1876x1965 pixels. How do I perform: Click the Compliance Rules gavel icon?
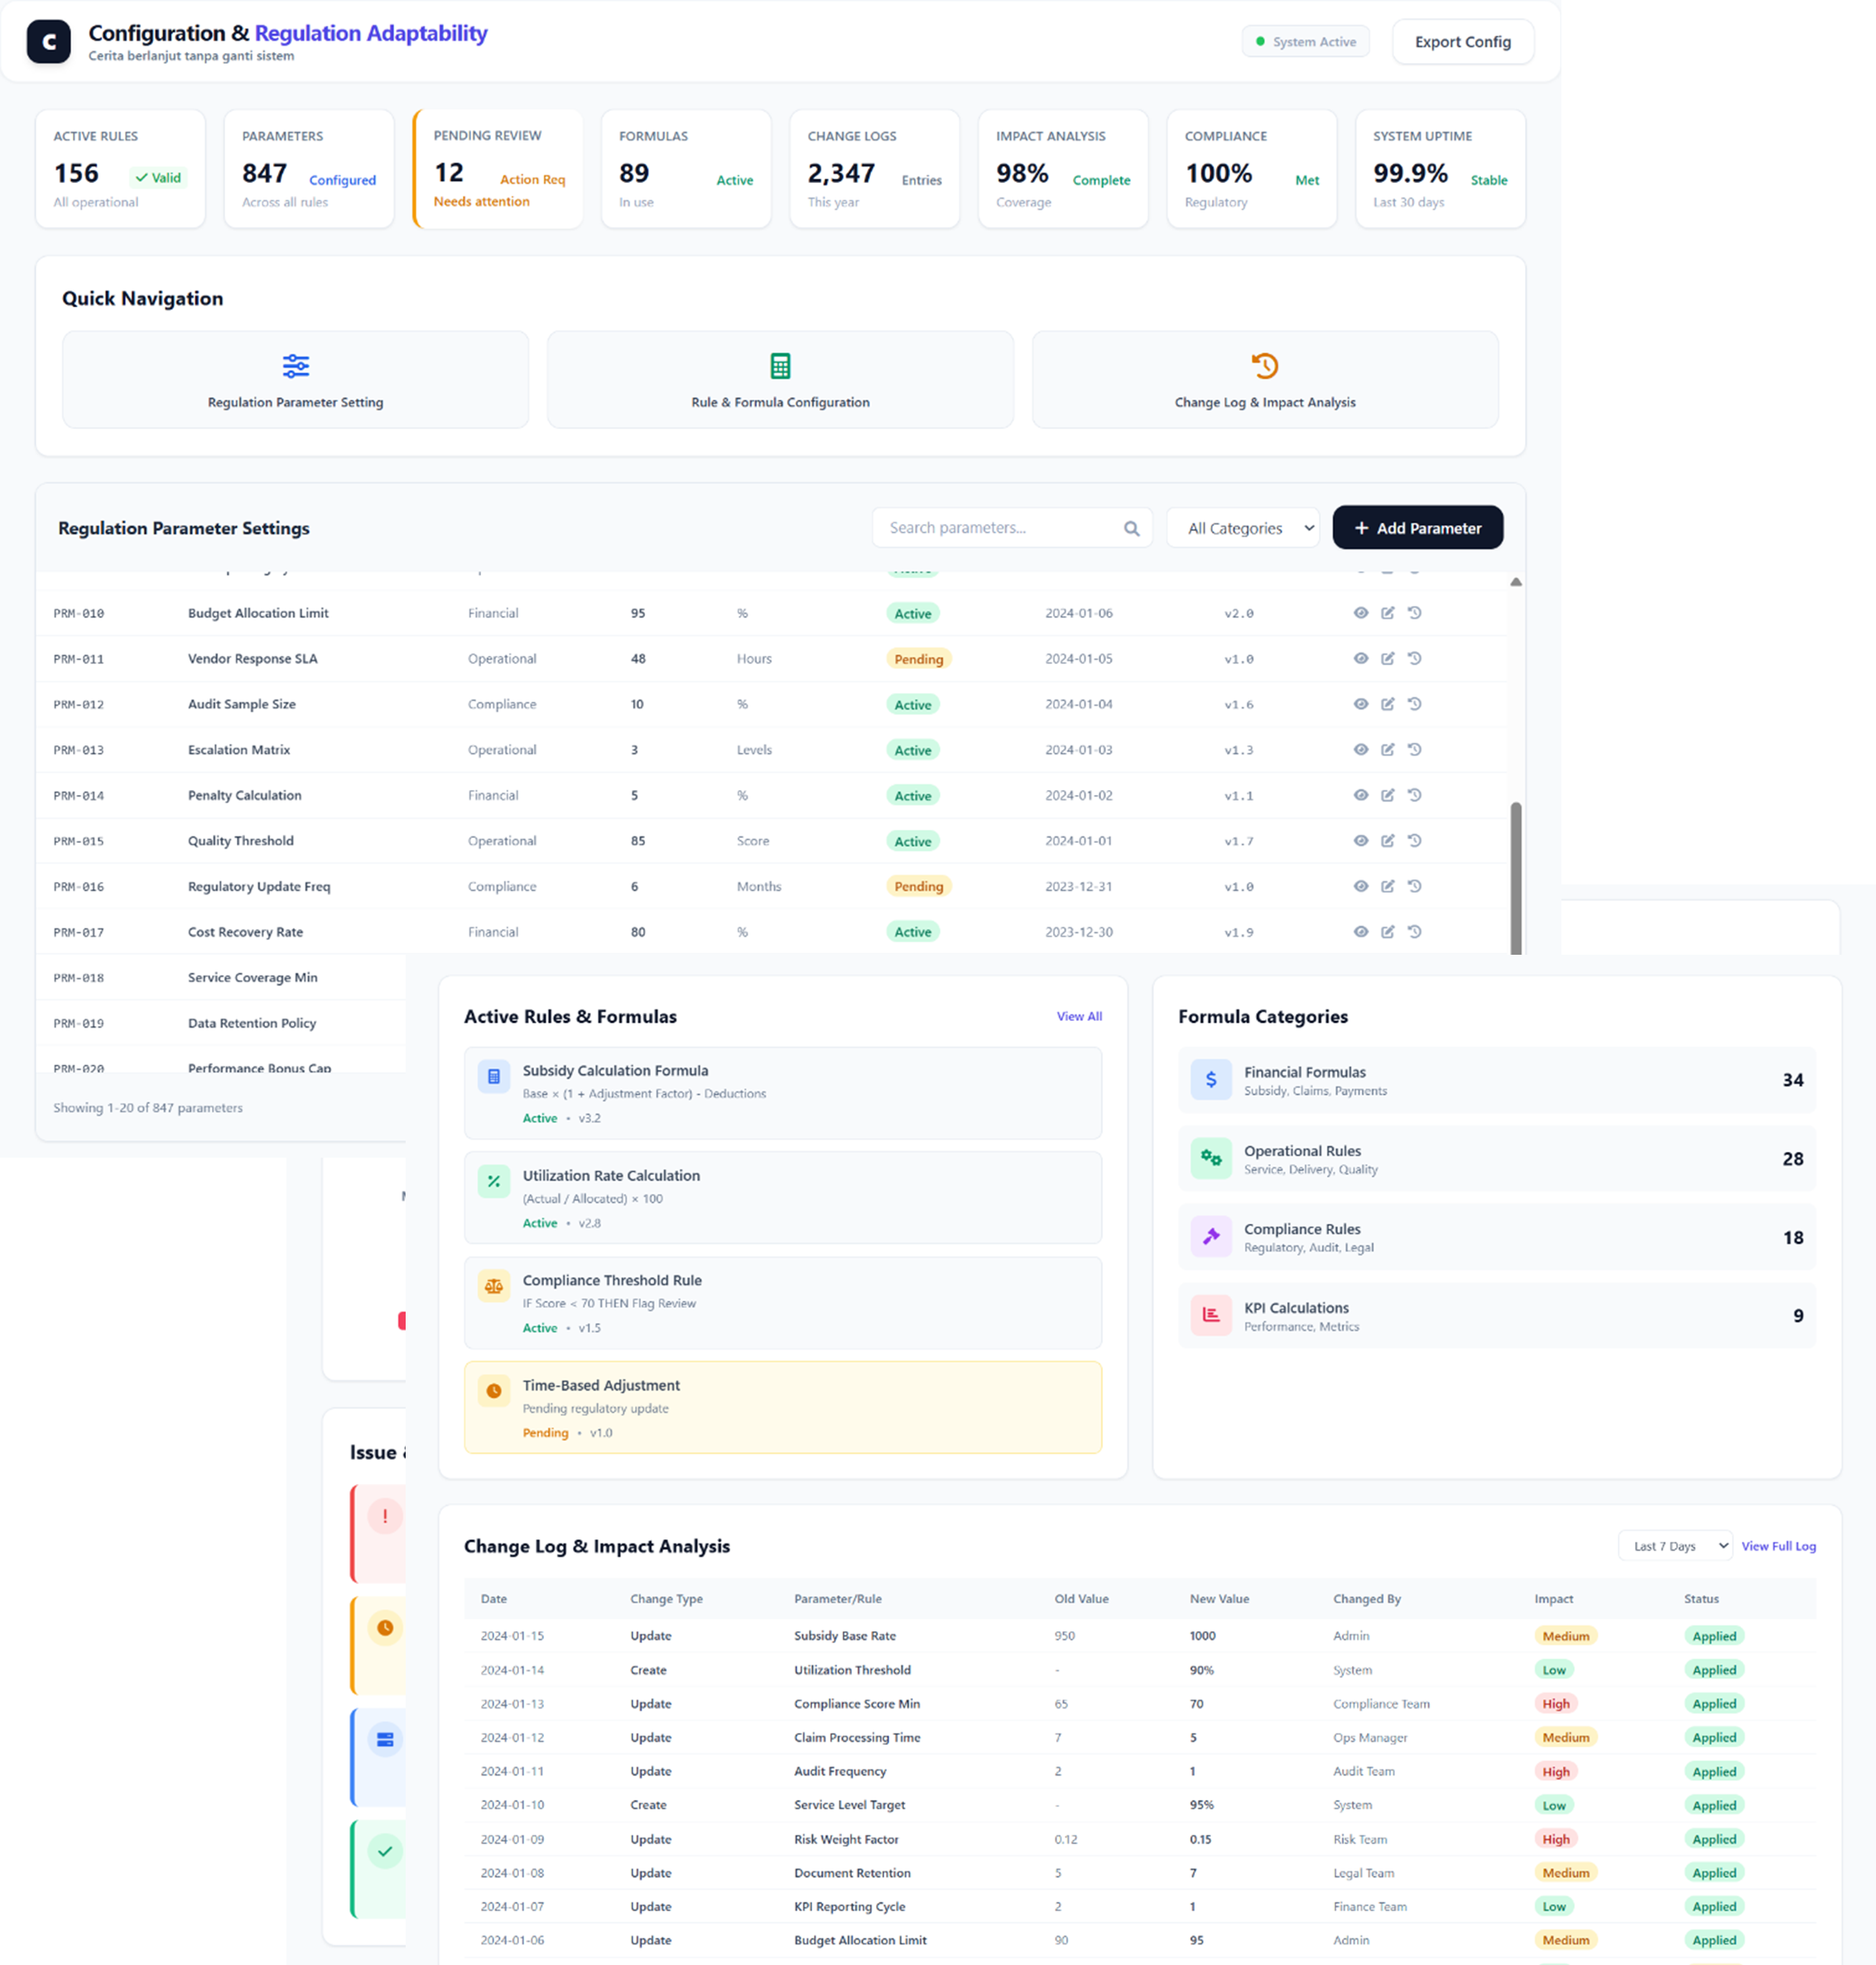(1210, 1237)
